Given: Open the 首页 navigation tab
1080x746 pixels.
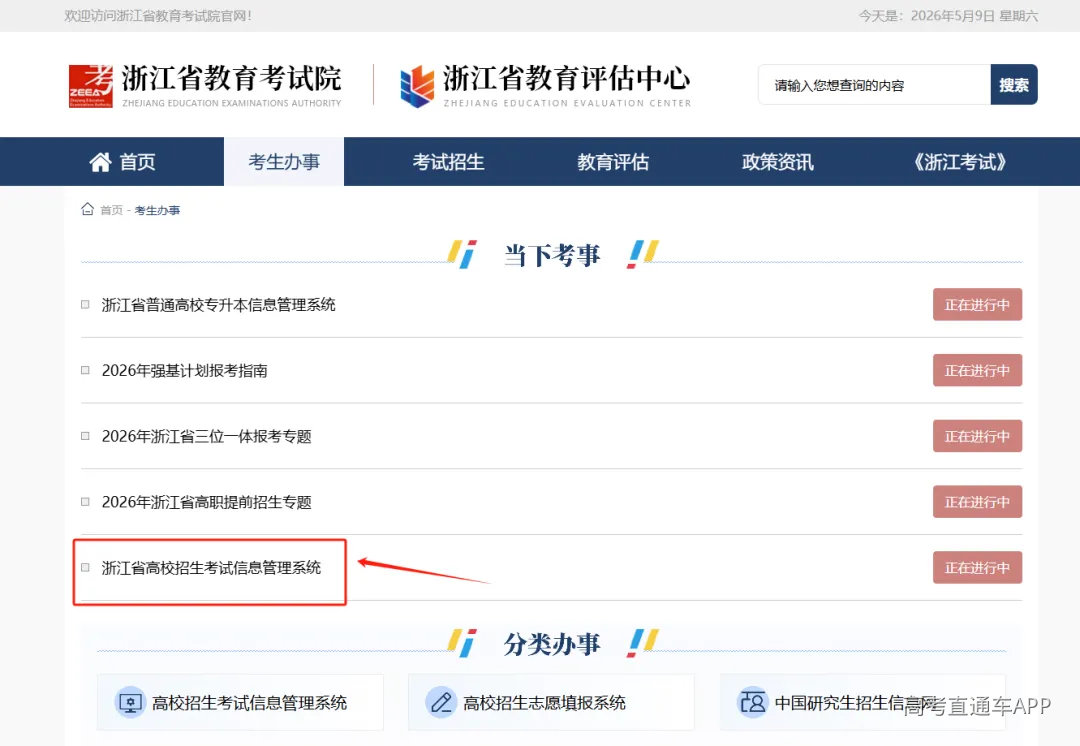Looking at the screenshot, I should tap(123, 162).
